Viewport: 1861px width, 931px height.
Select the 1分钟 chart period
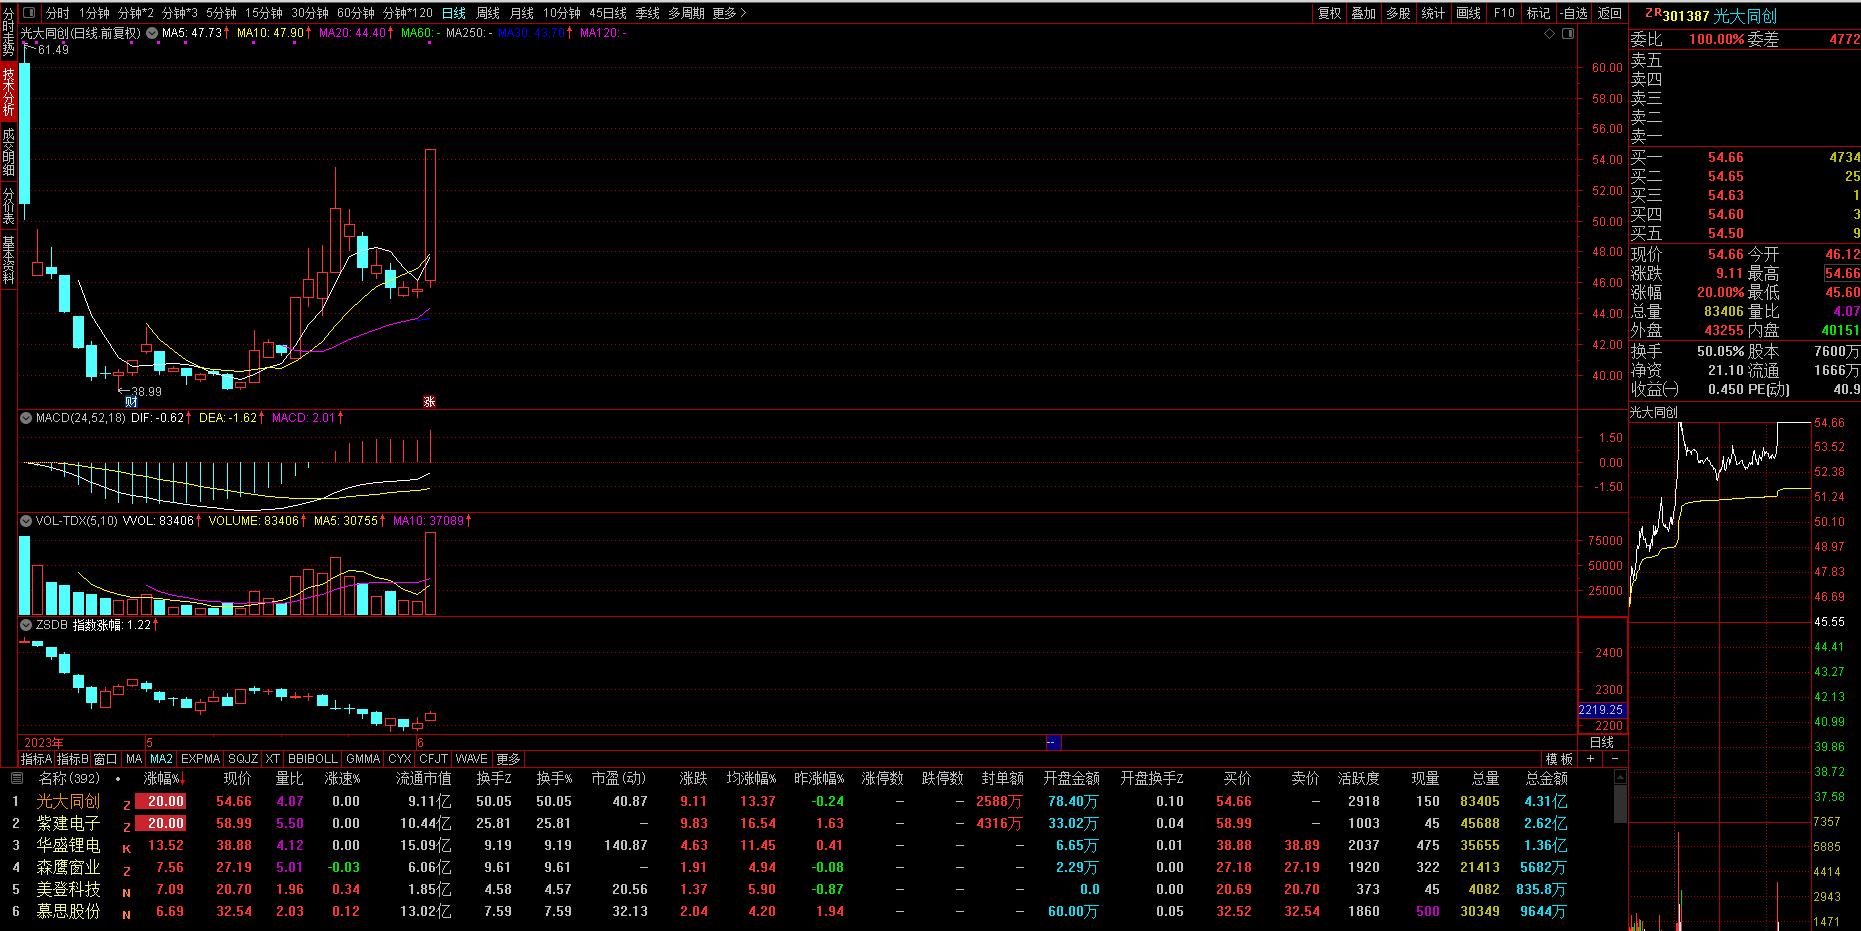pyautogui.click(x=94, y=13)
